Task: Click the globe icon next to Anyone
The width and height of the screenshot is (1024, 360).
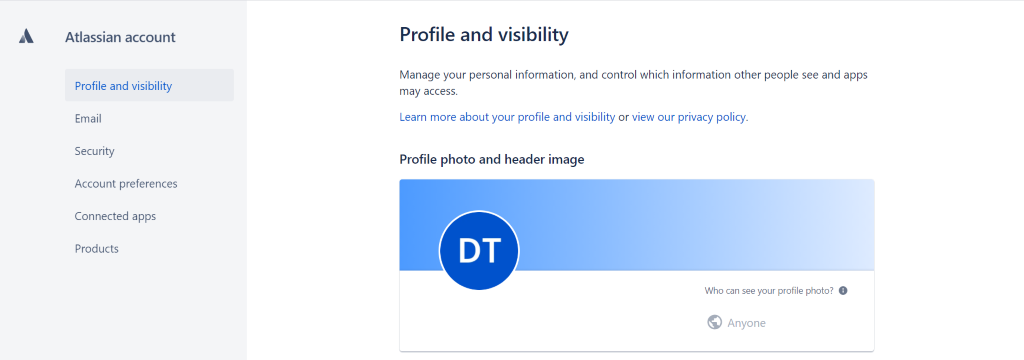Action: pyautogui.click(x=714, y=322)
